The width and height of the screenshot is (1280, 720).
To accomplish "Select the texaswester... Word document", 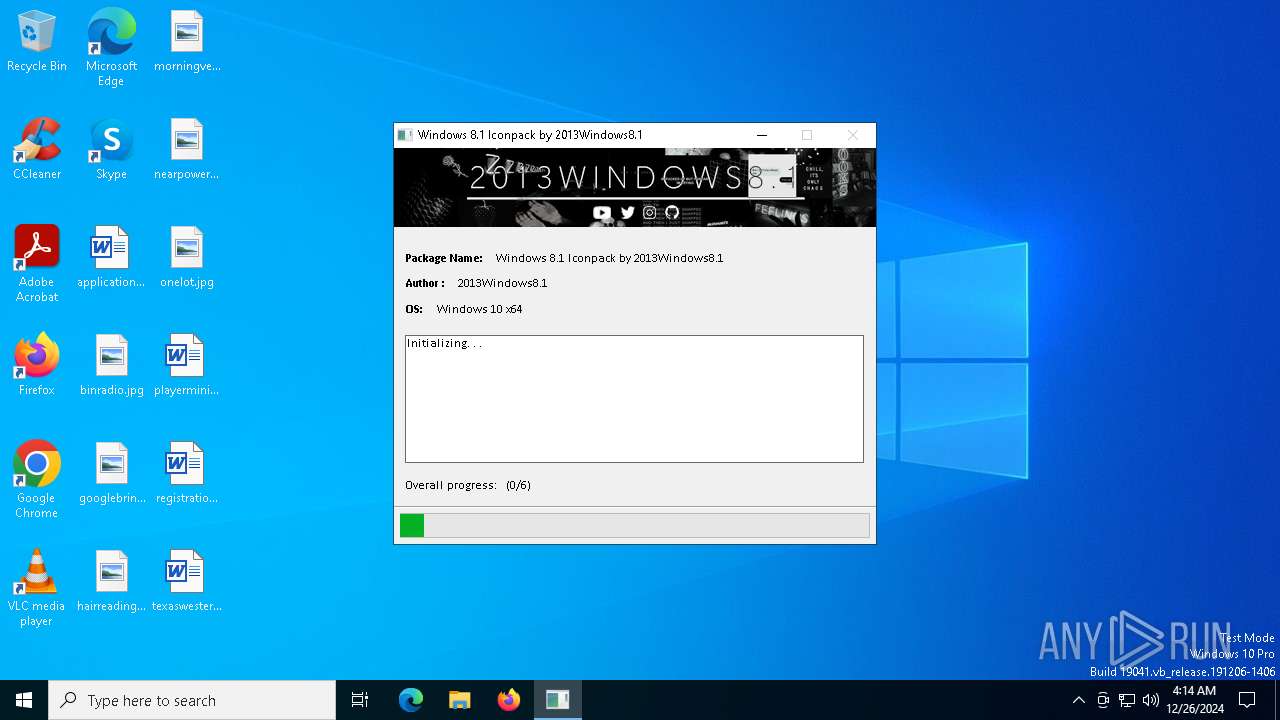I will point(187,582).
